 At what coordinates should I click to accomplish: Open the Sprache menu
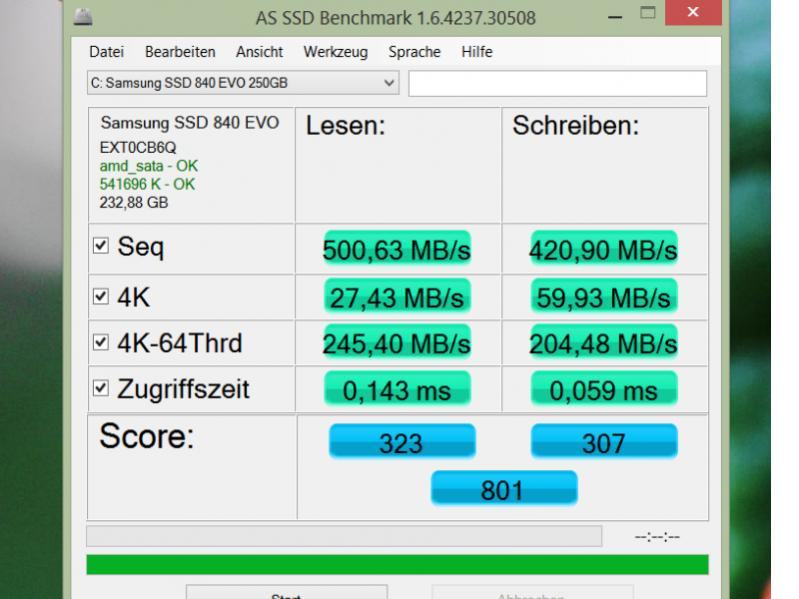tap(414, 52)
